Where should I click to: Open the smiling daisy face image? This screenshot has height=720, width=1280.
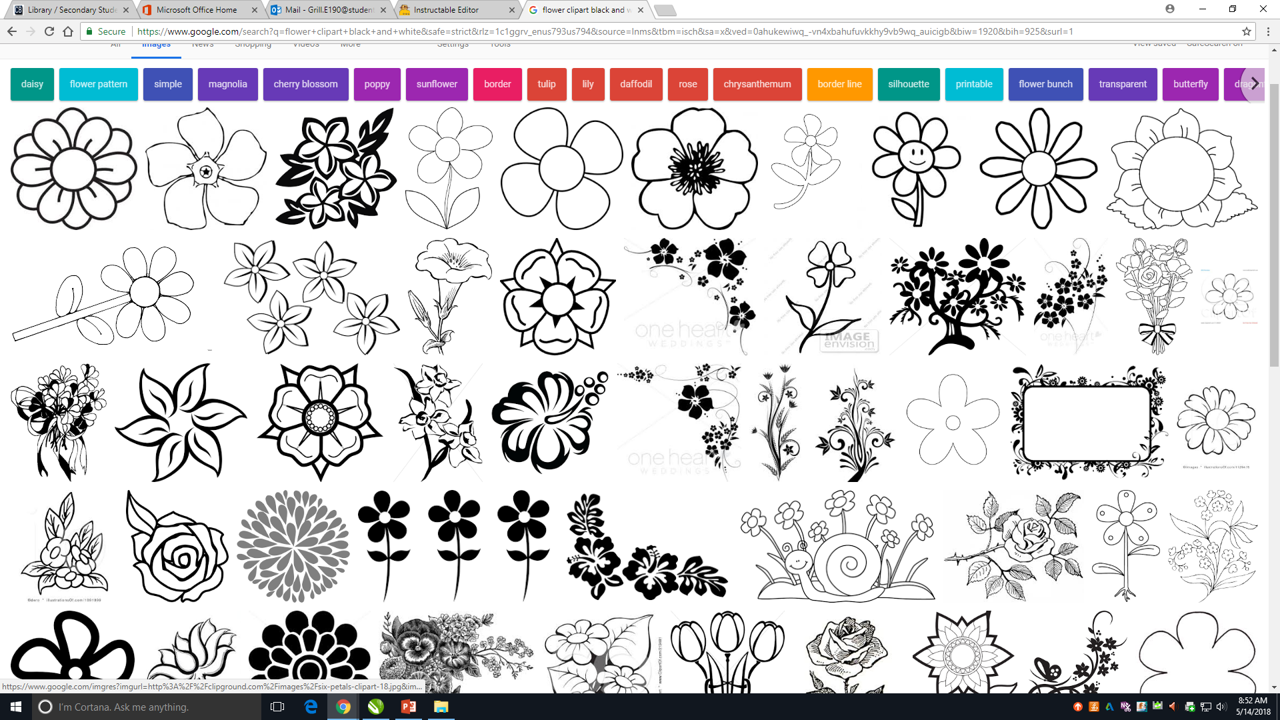[x=916, y=169]
